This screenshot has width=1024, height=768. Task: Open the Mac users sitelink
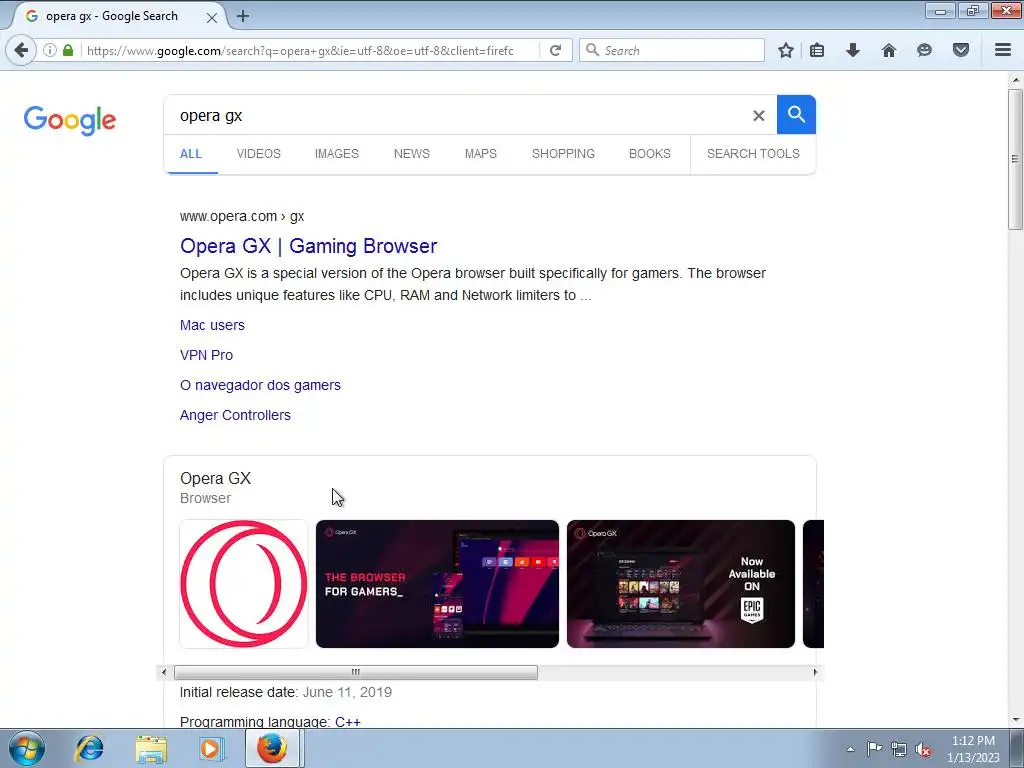[212, 325]
